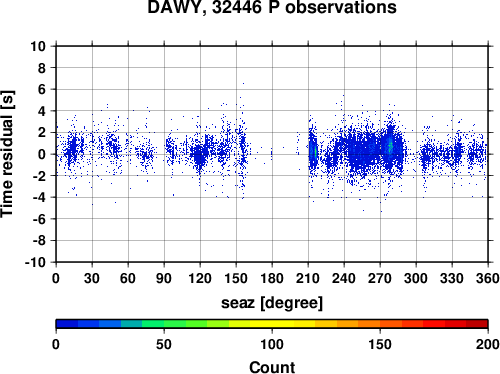This screenshot has width=500, height=374.
Task: Pick the green segment near colorbar value 50
Action: (x=164, y=324)
